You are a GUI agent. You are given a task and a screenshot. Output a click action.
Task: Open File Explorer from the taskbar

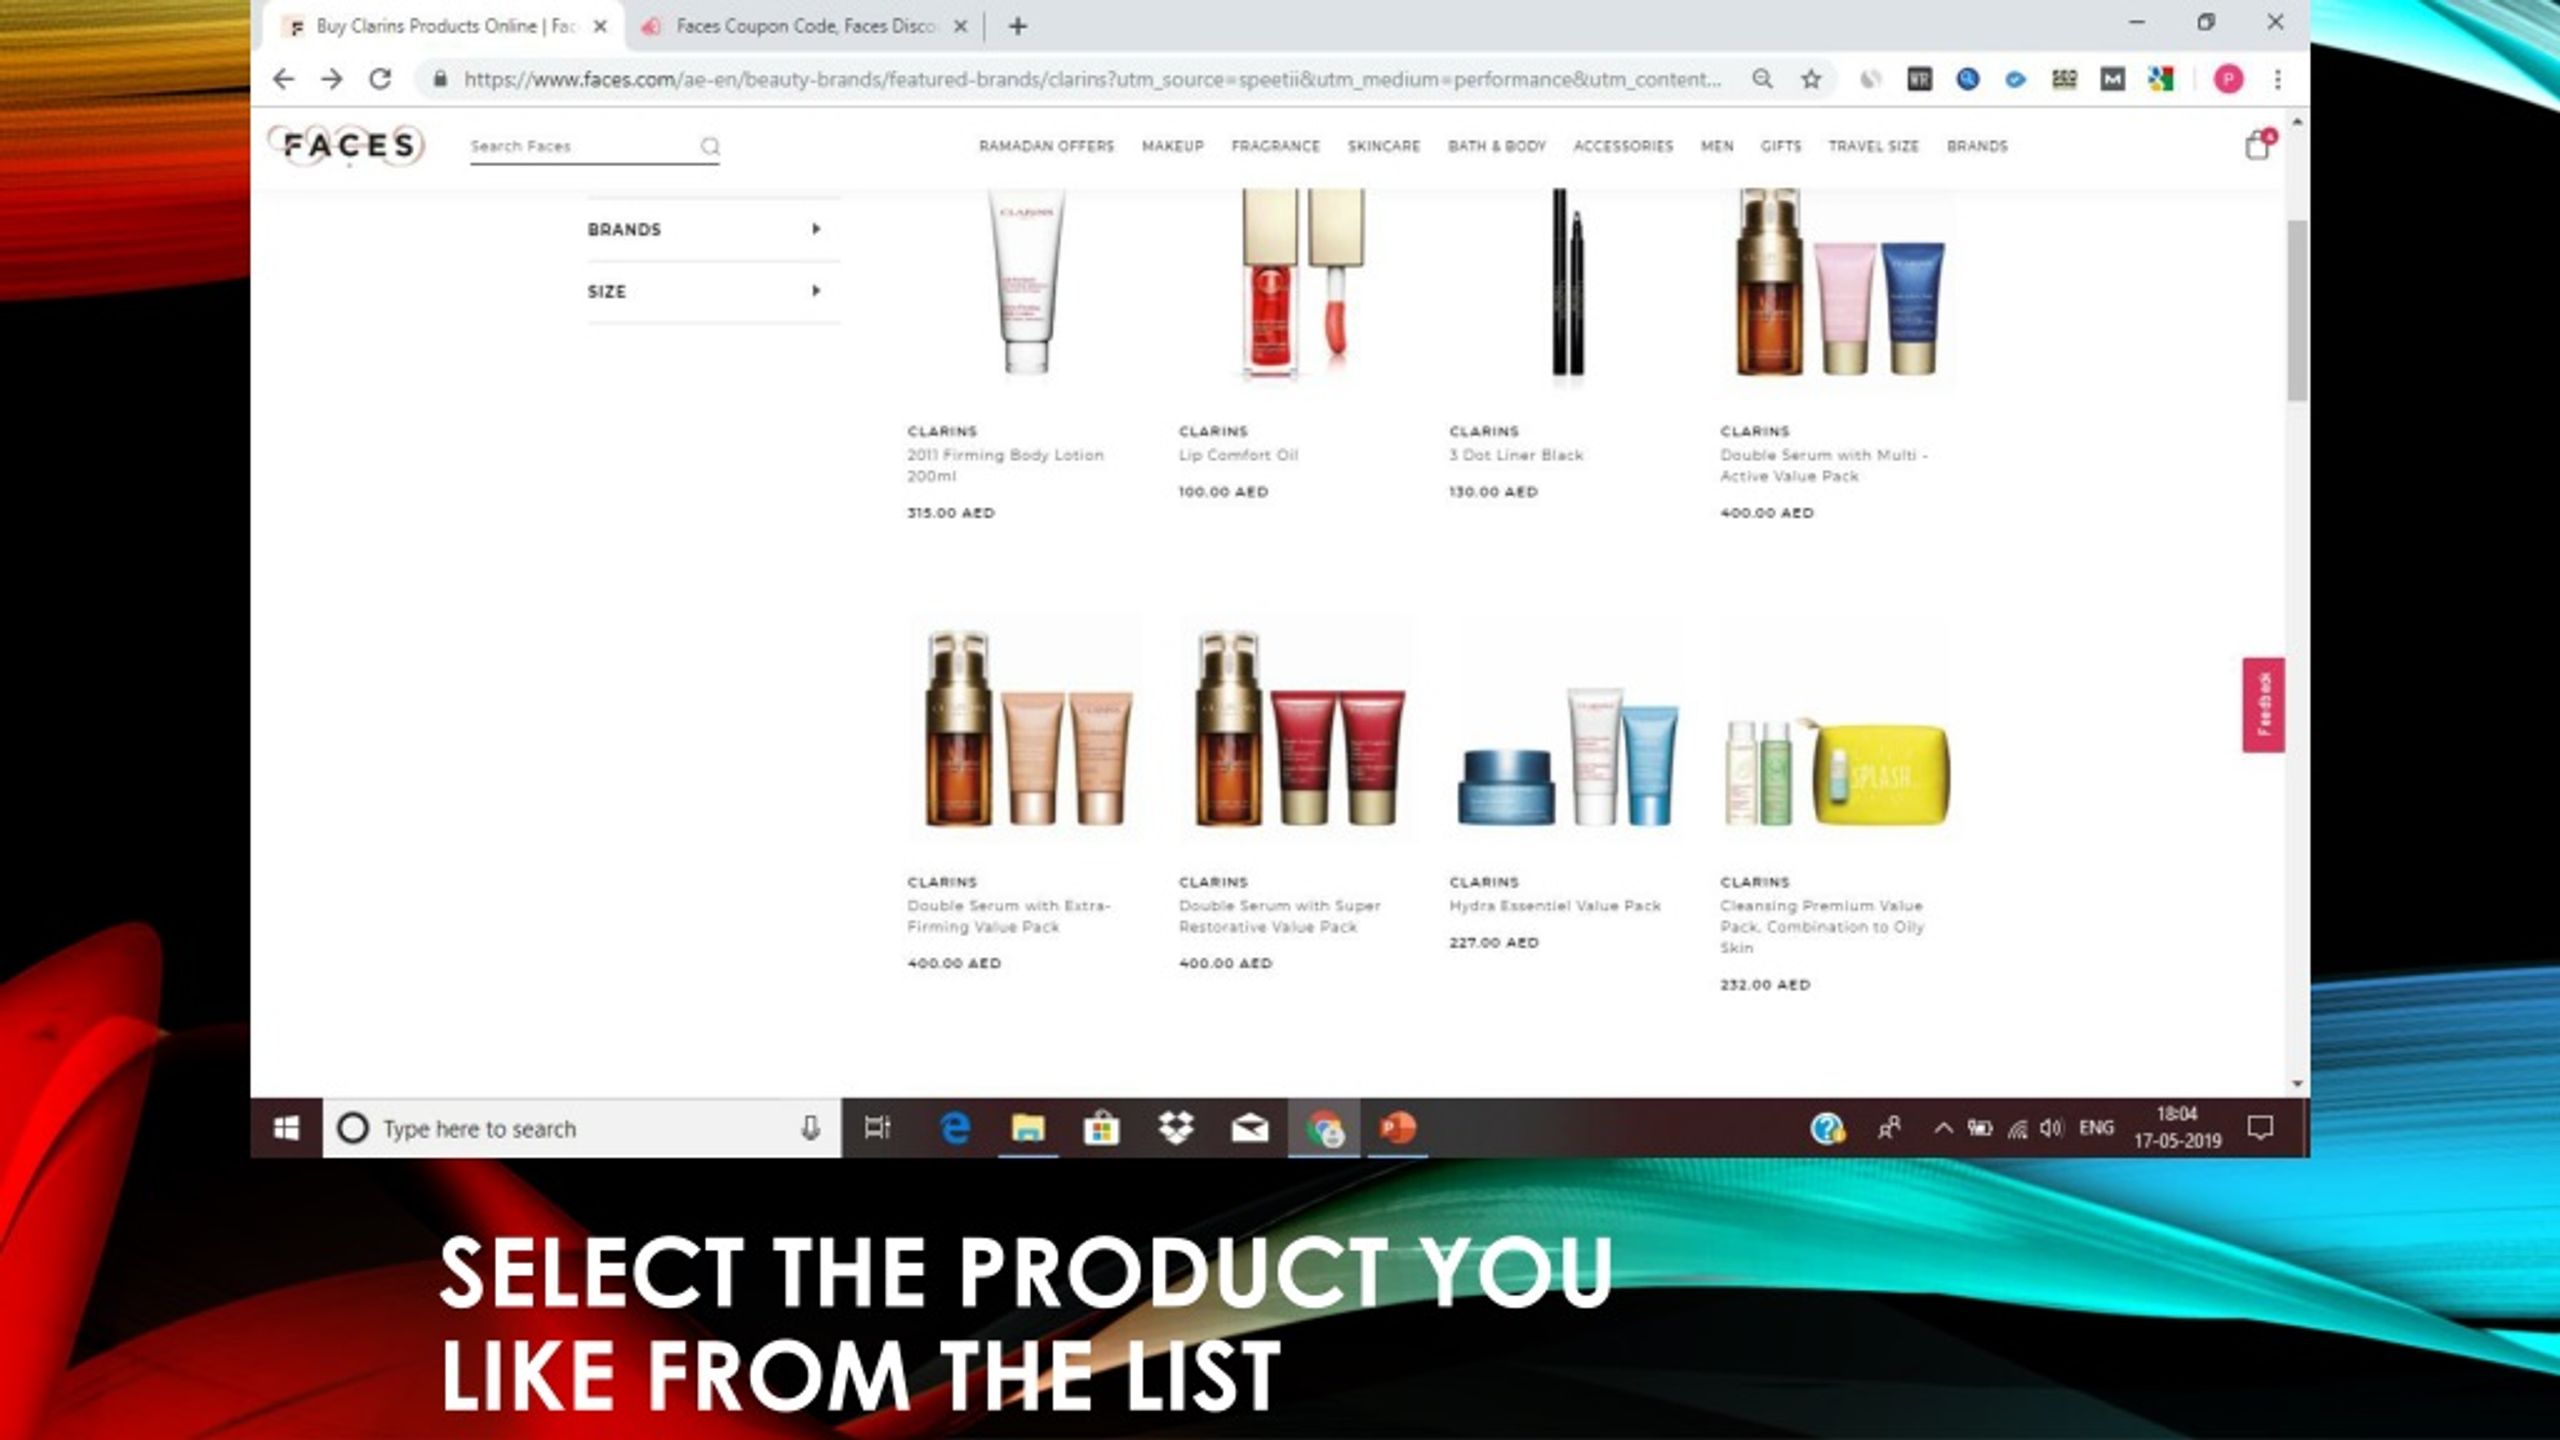1028,1128
